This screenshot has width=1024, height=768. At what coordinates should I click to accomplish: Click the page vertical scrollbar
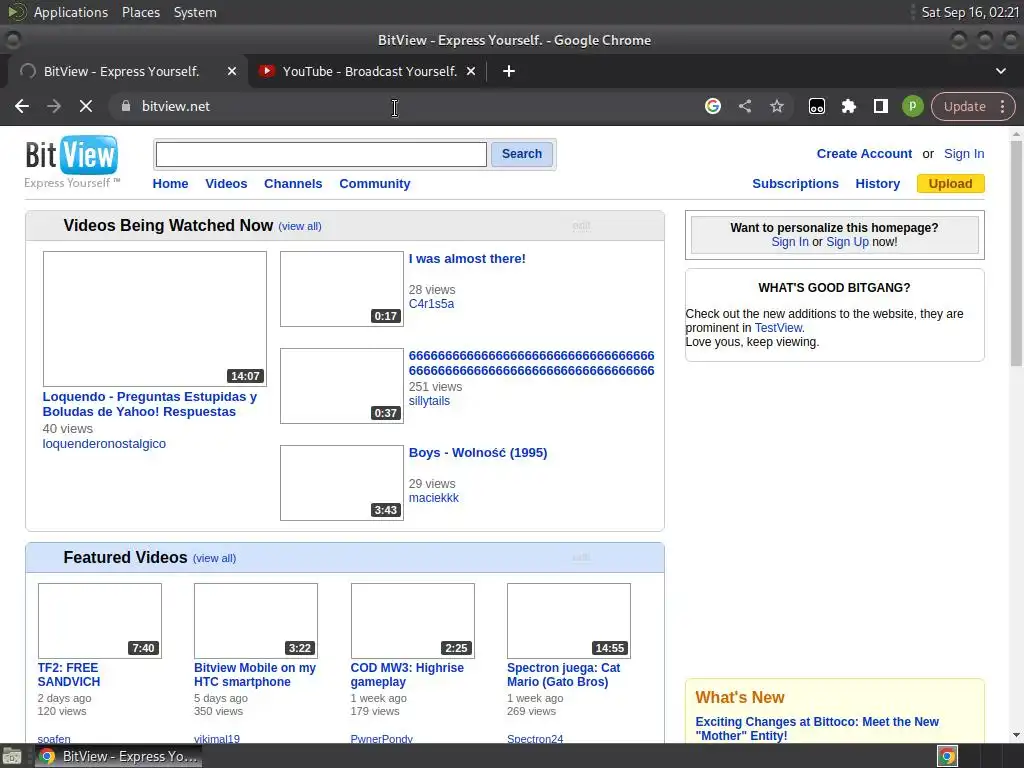[x=1016, y=253]
